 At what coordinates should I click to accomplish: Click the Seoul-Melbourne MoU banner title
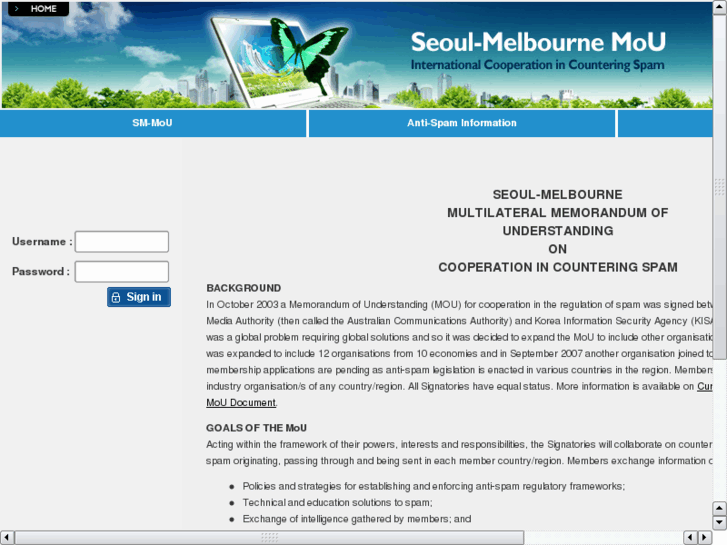tap(538, 42)
